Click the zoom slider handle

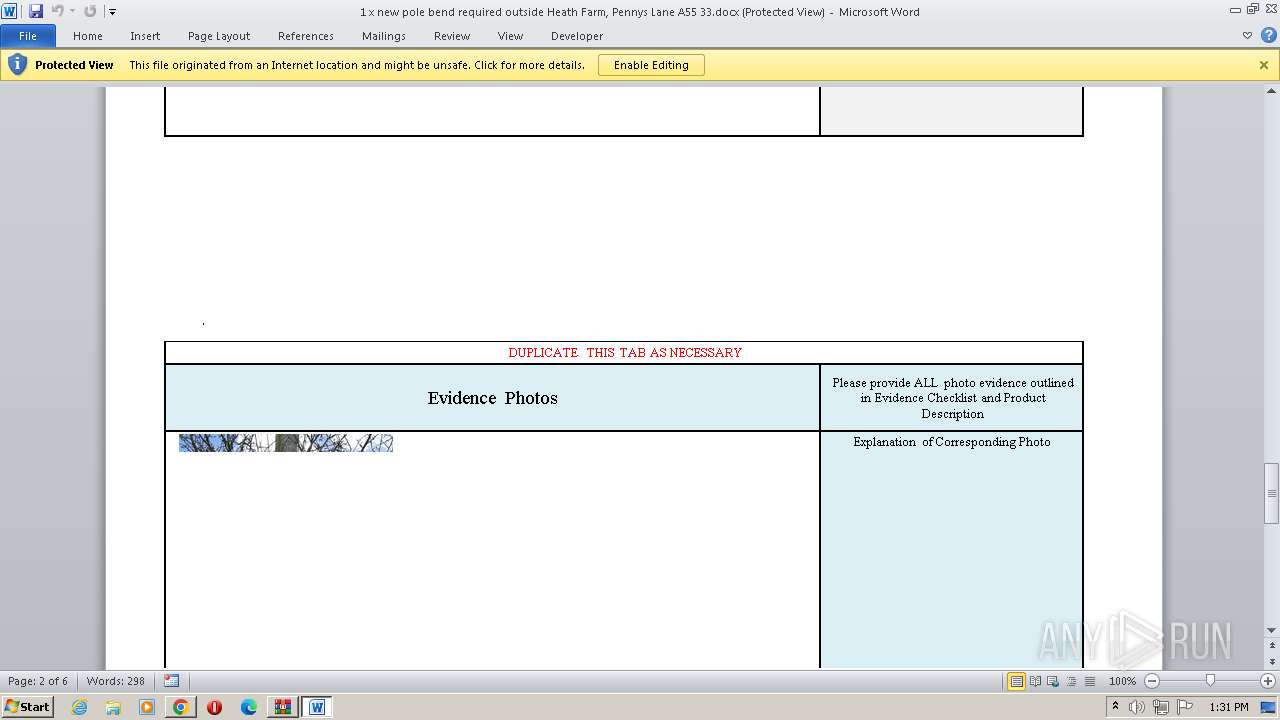pos(1210,681)
